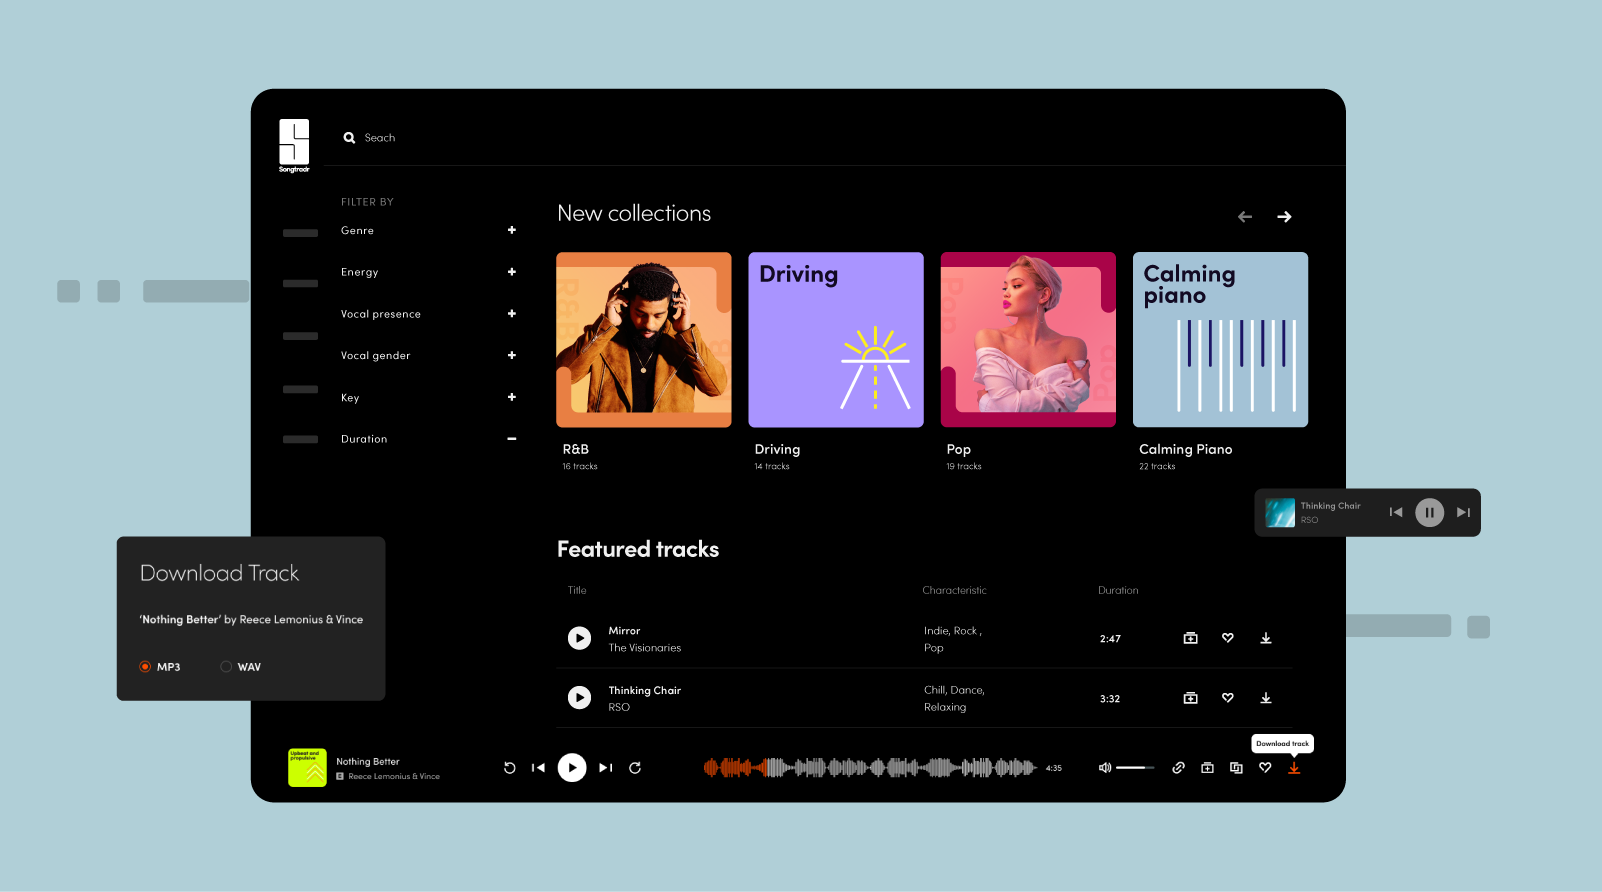1602x892 pixels.
Task: Skip to previous track in bottom player
Action: 538,768
